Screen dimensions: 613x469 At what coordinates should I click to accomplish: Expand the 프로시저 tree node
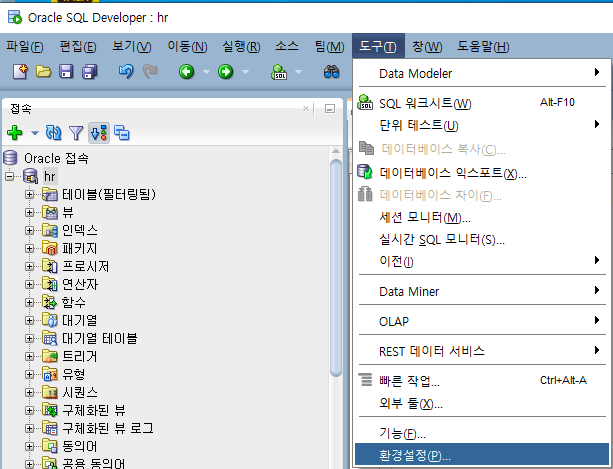pyautogui.click(x=29, y=266)
